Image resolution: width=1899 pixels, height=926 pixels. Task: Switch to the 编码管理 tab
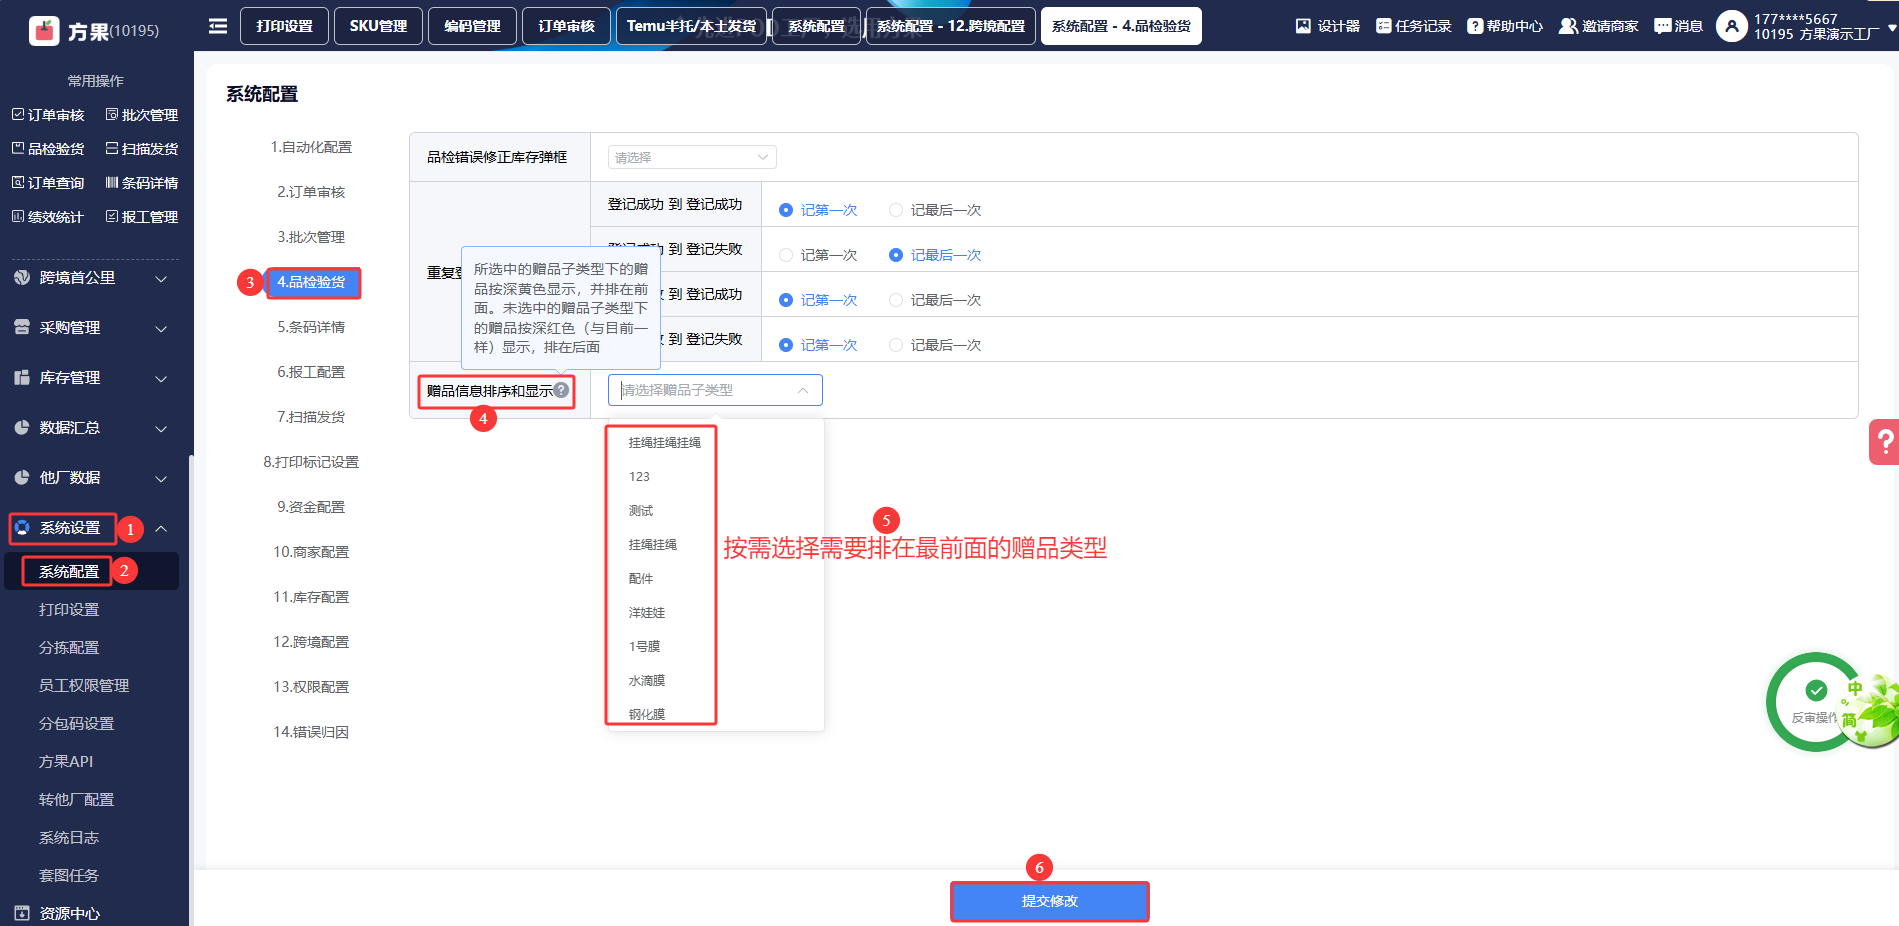click(x=472, y=26)
